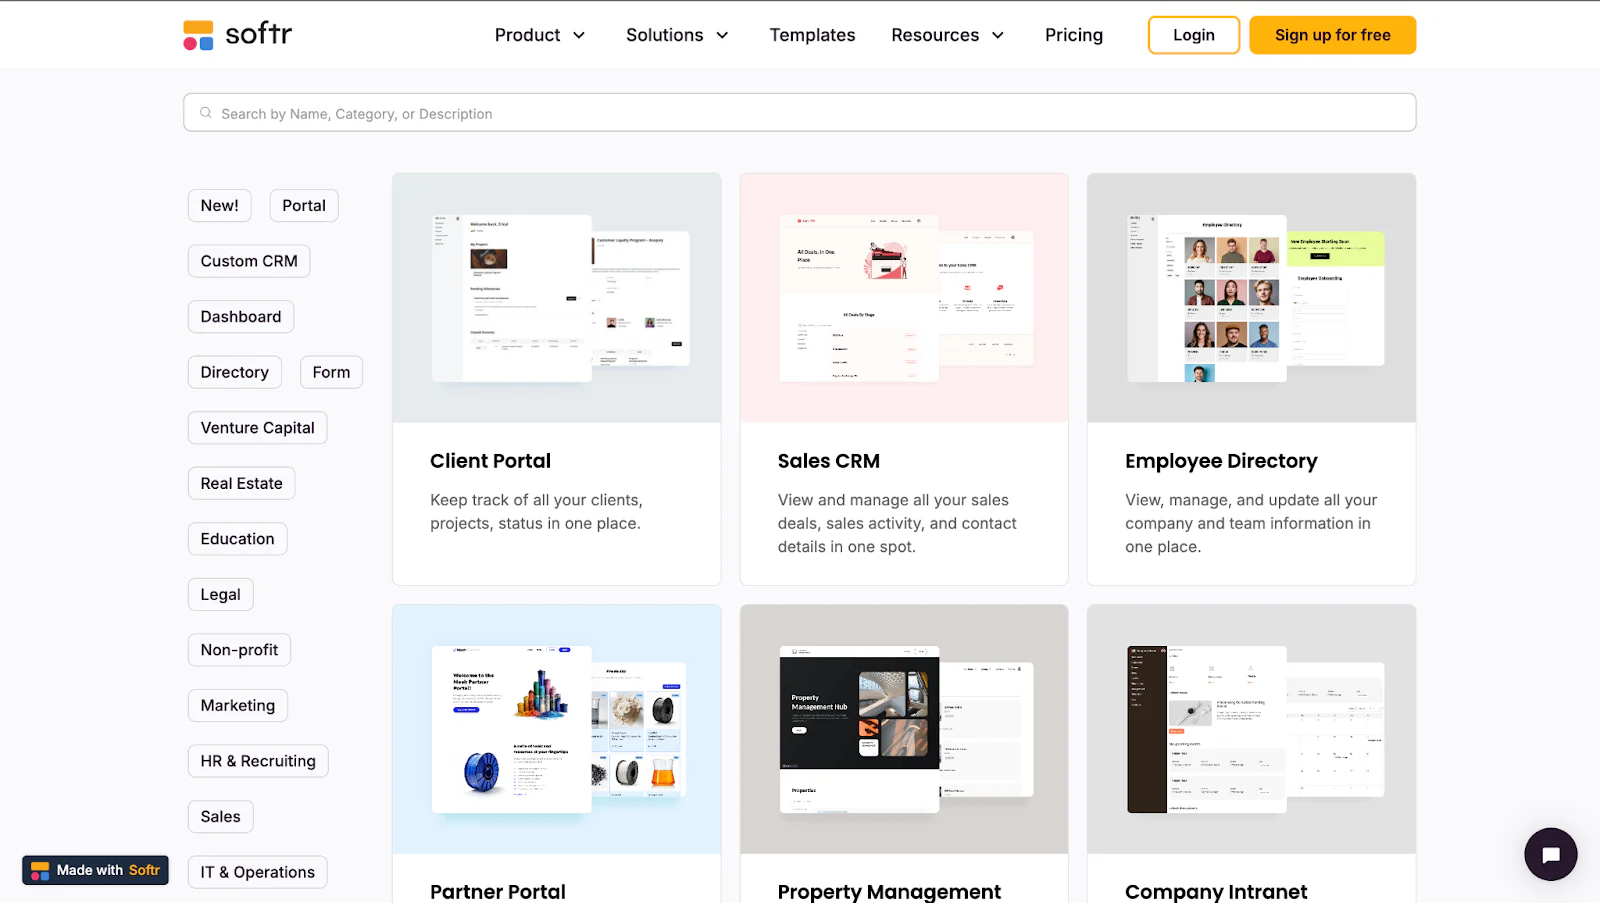Select the IT & Operations filter

click(x=257, y=872)
